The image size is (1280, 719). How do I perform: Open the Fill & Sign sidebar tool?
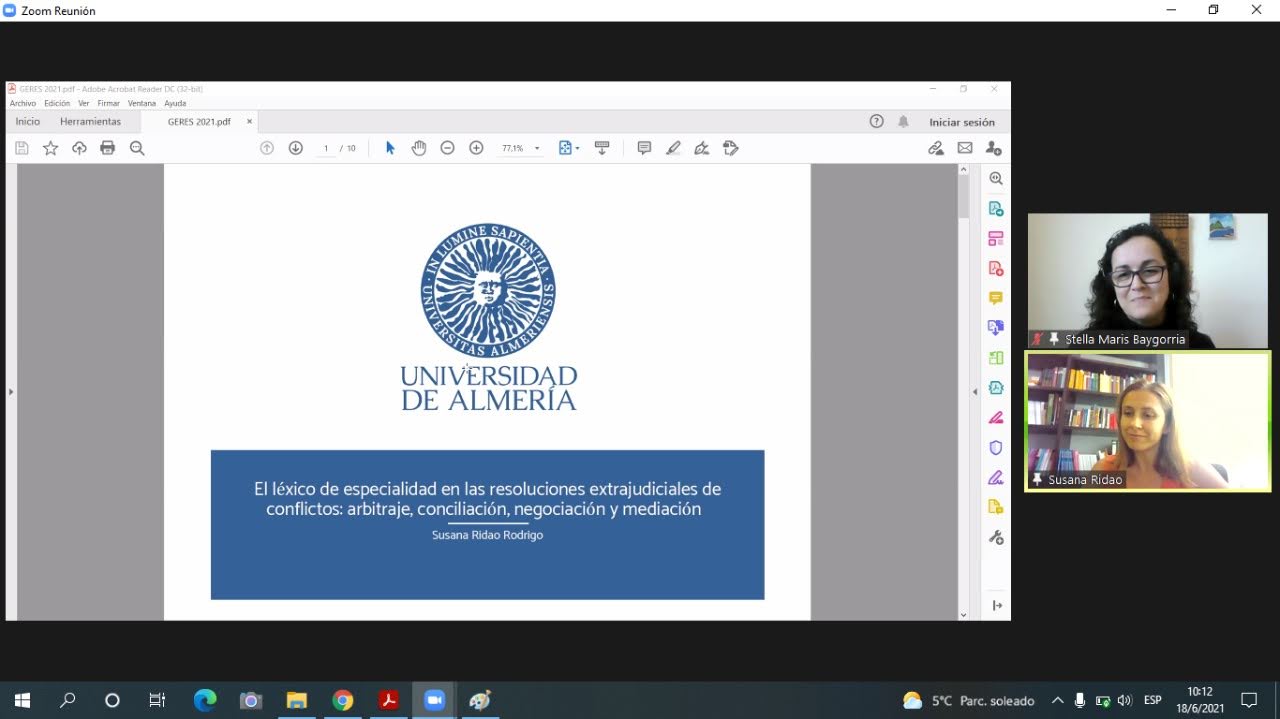click(996, 477)
